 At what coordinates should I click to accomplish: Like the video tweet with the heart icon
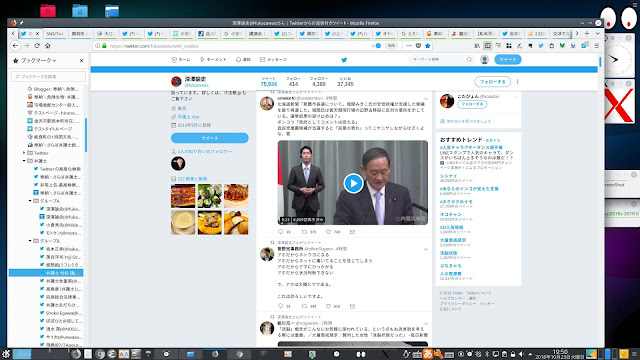point(328,231)
